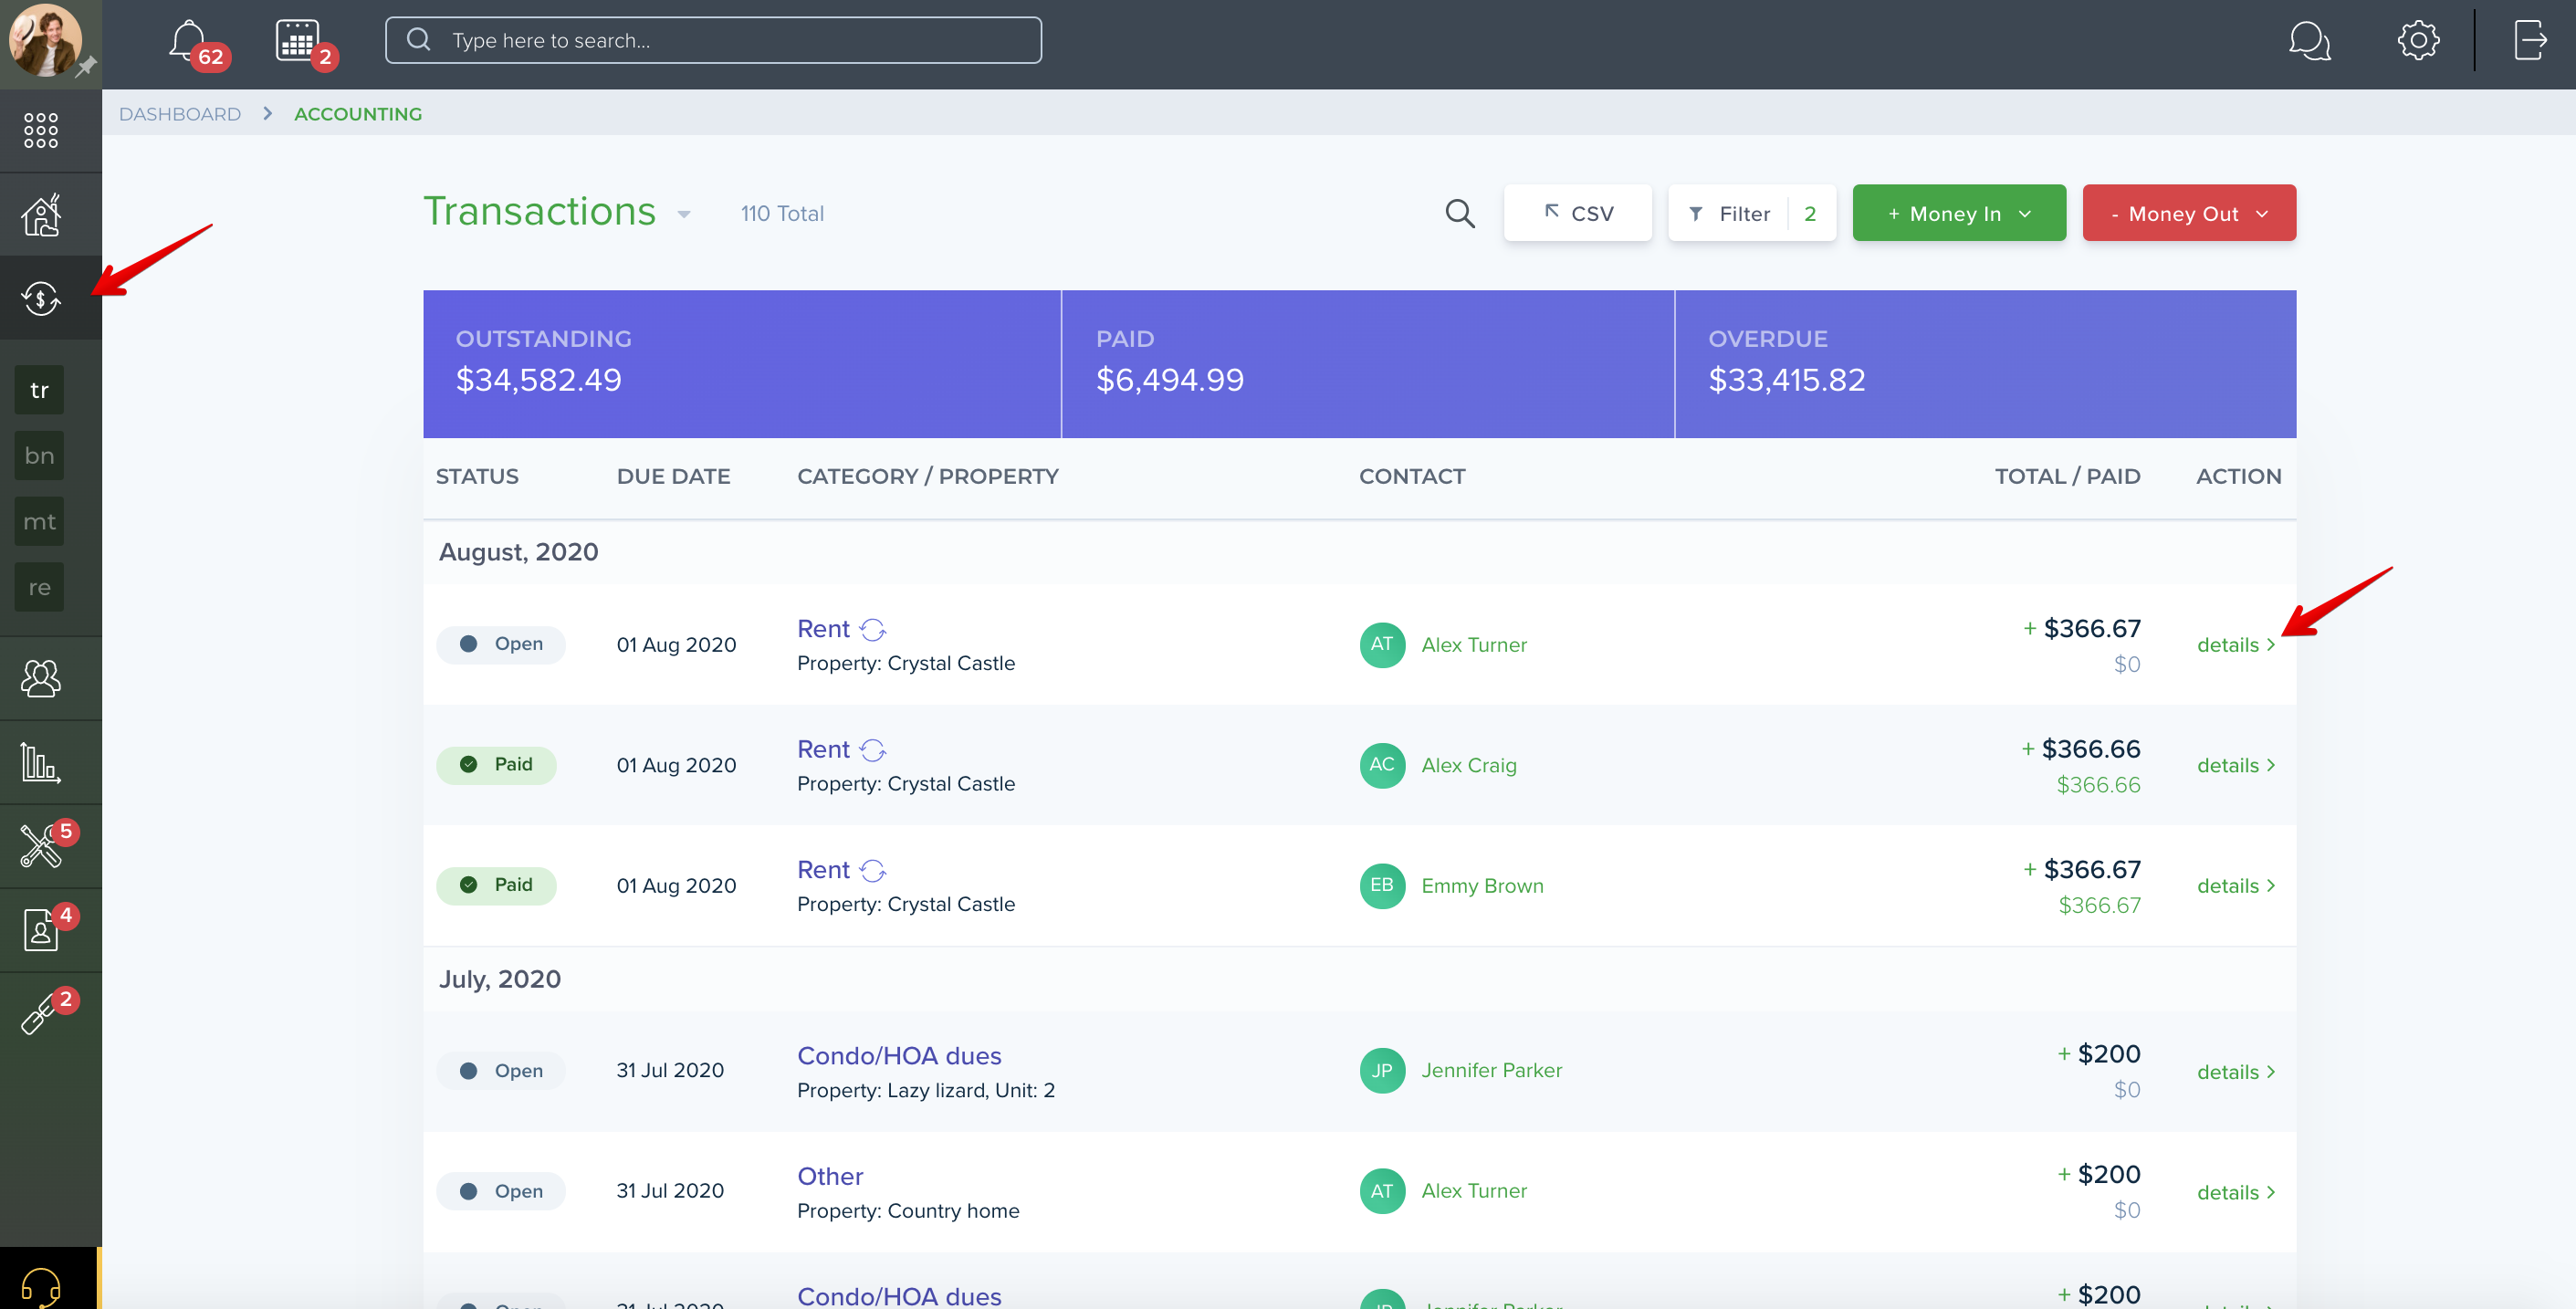The width and height of the screenshot is (2576, 1309).
Task: Open the 'Other' category for Country home
Action: [x=830, y=1177]
